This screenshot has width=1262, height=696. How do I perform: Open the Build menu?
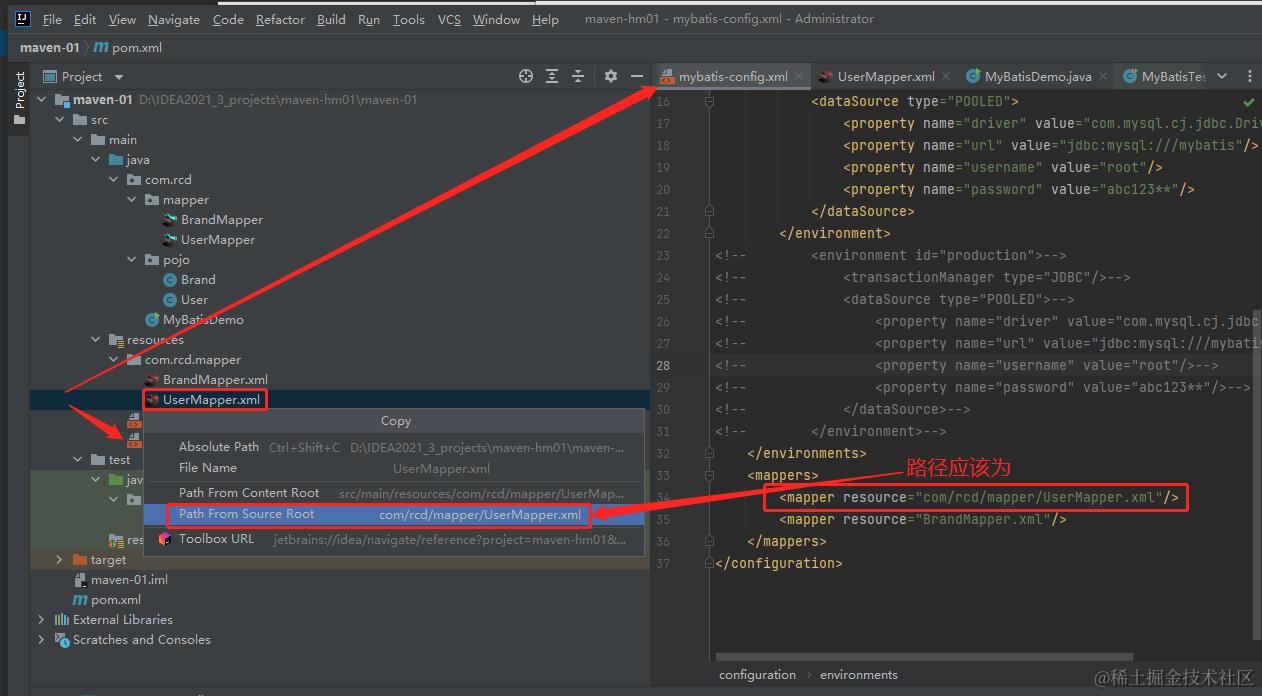[x=331, y=19]
